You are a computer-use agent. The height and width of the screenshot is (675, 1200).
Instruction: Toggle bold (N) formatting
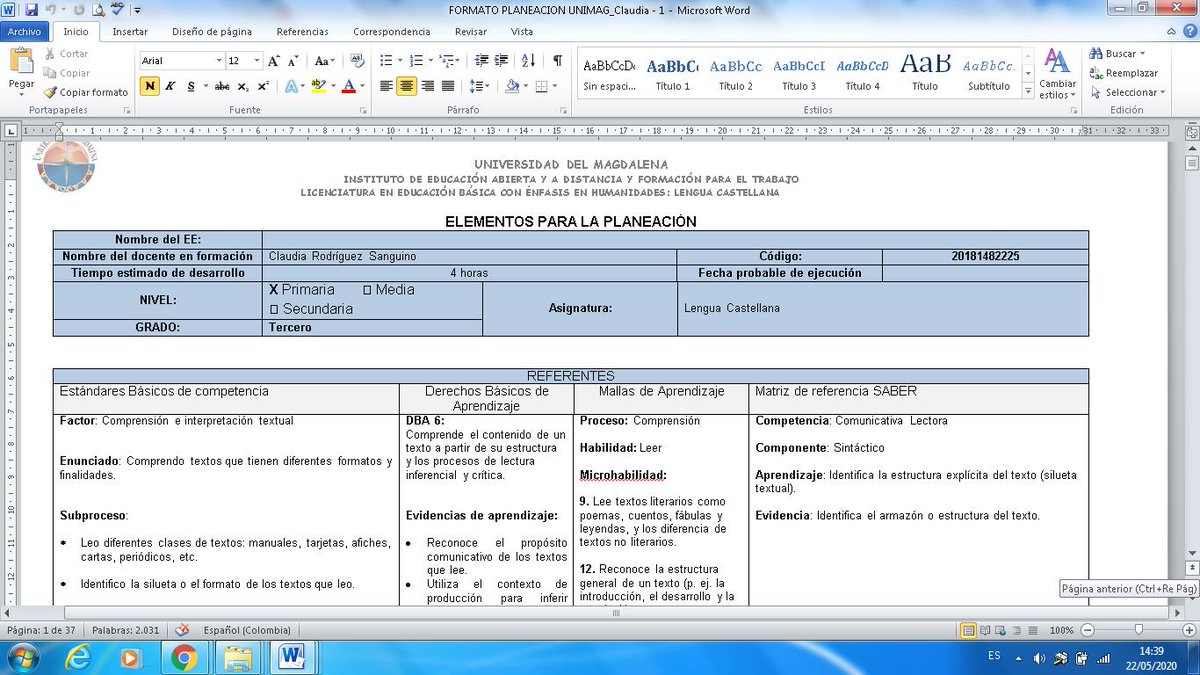click(149, 86)
